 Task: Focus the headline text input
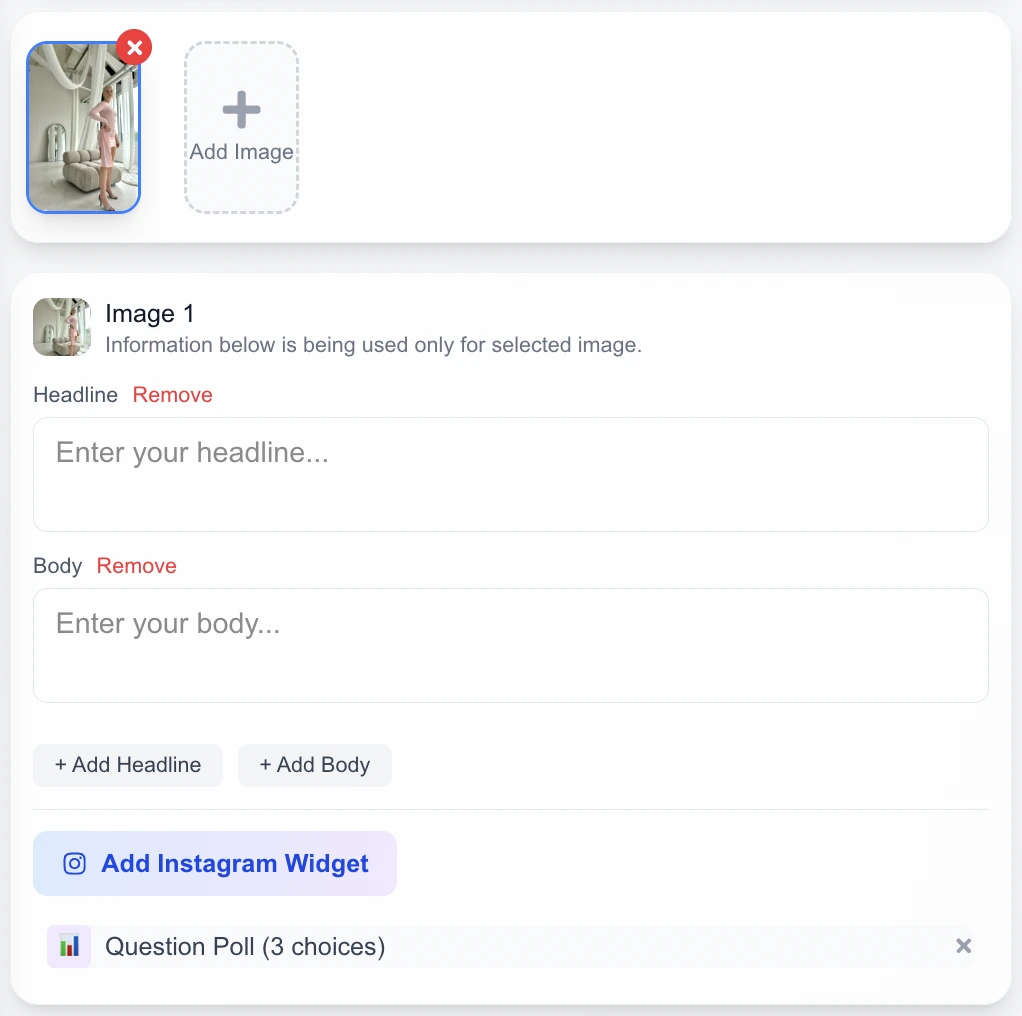point(511,474)
